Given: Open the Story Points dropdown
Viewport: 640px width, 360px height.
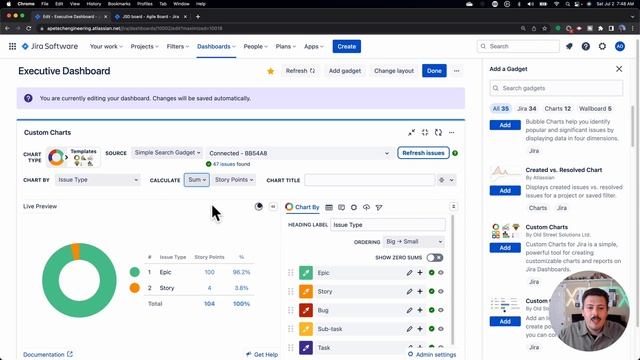Looking at the screenshot, I should (234, 180).
